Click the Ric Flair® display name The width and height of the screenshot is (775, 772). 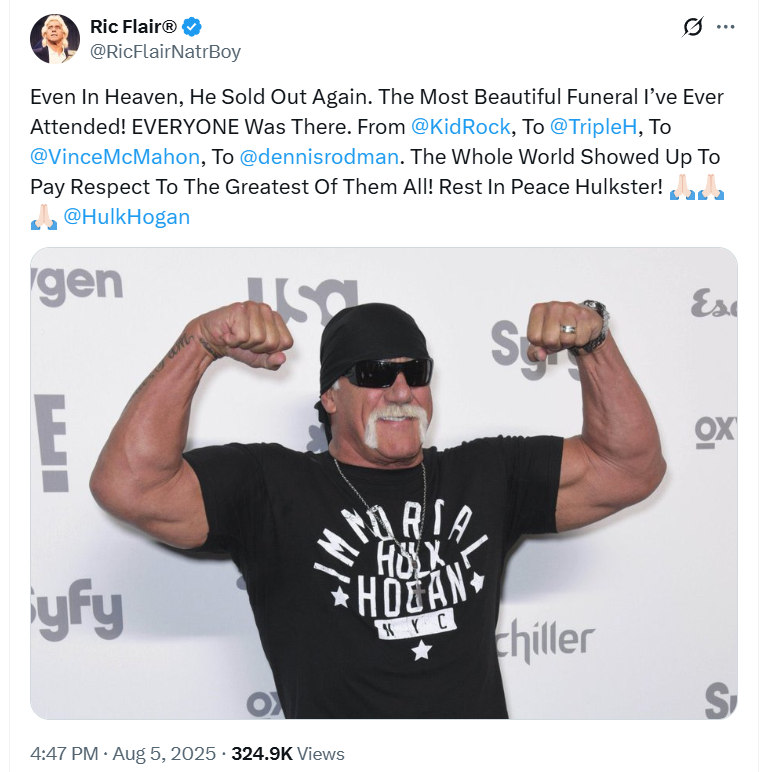(x=133, y=27)
